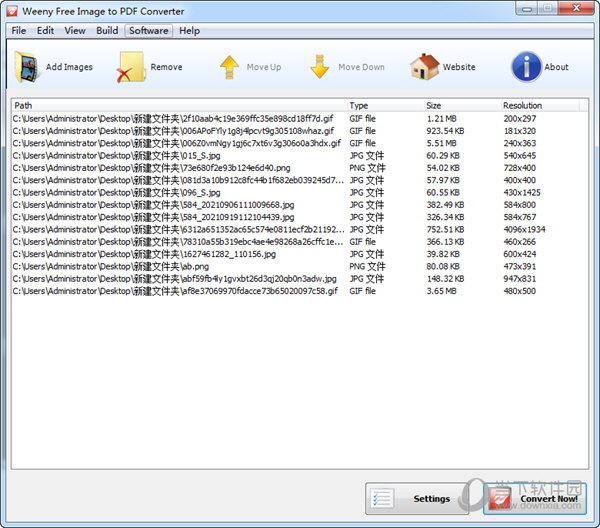Click the 60.29 KB size cell

pos(443,156)
